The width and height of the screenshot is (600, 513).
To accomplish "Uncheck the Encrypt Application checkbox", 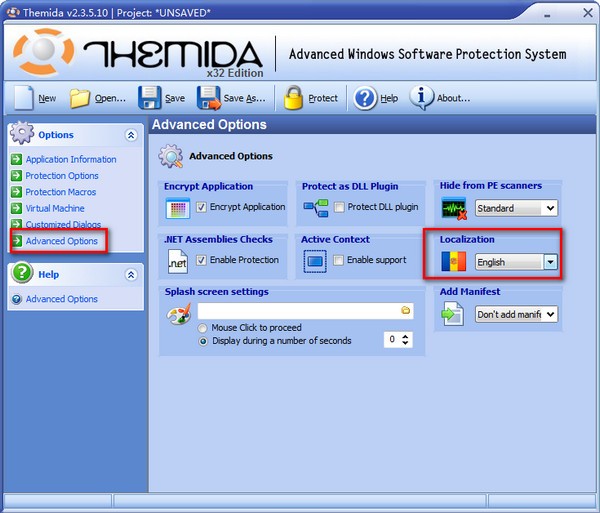I will [x=202, y=207].
